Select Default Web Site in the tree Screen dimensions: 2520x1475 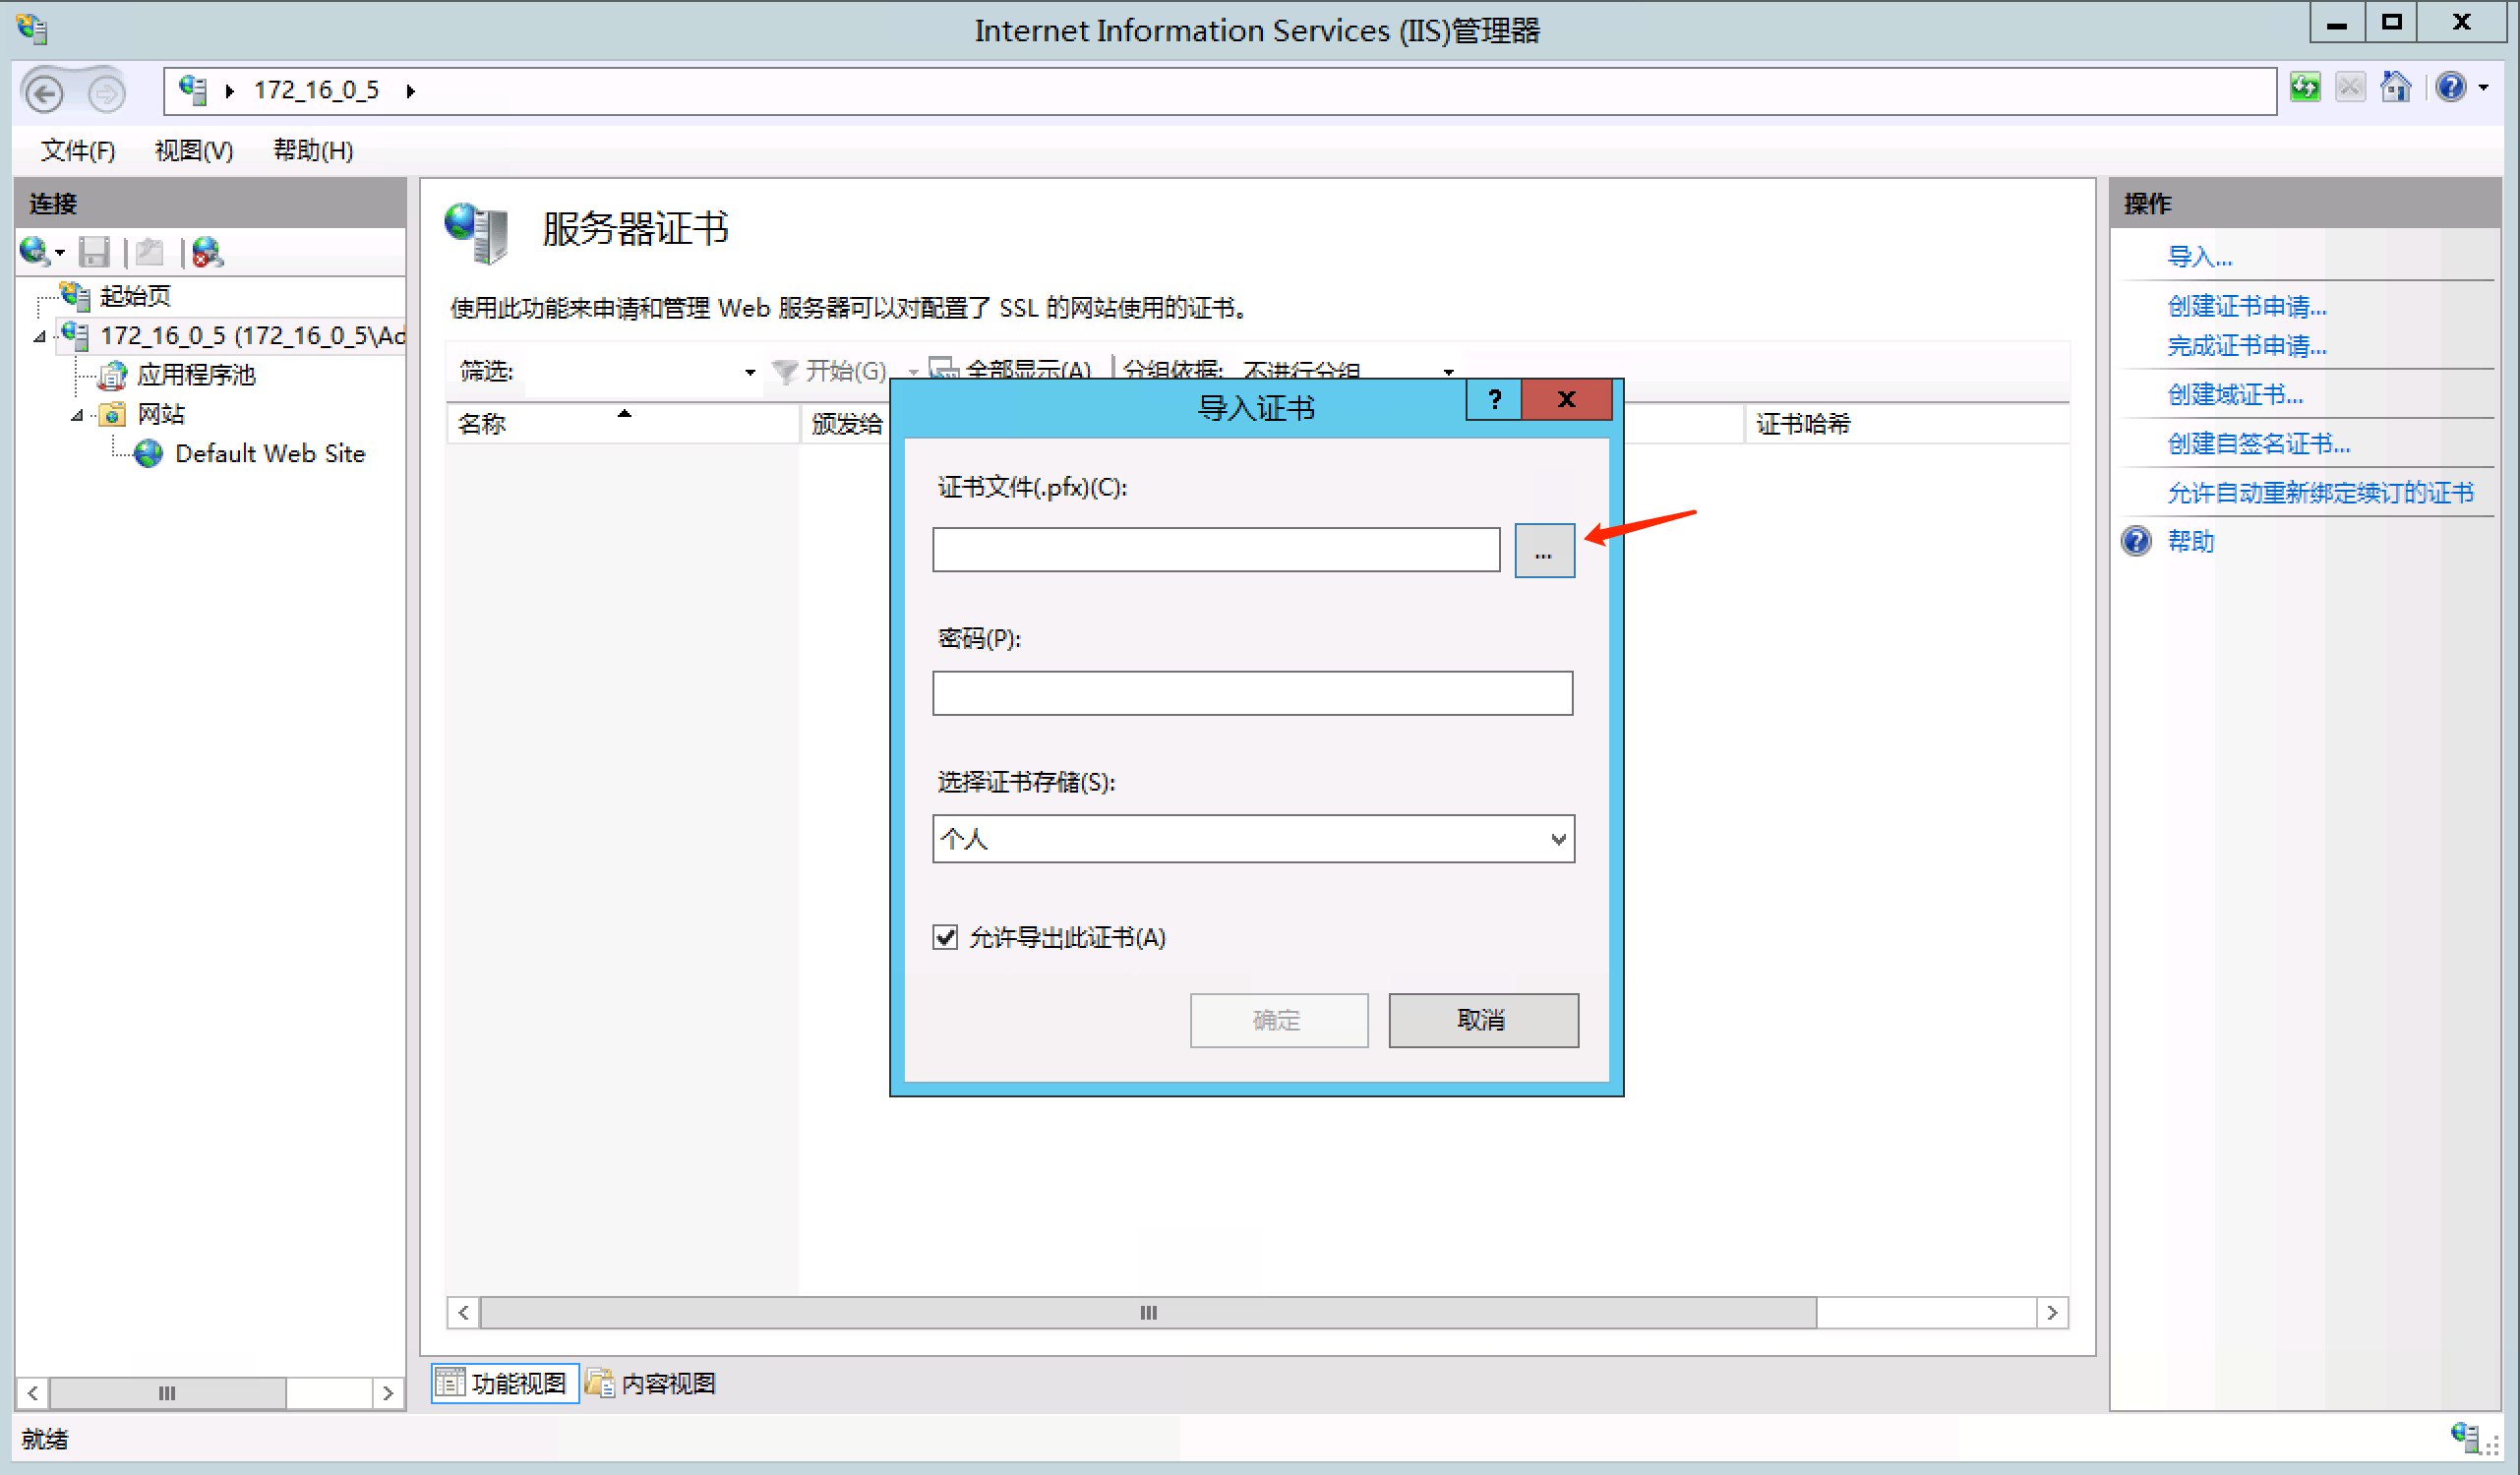point(269,454)
